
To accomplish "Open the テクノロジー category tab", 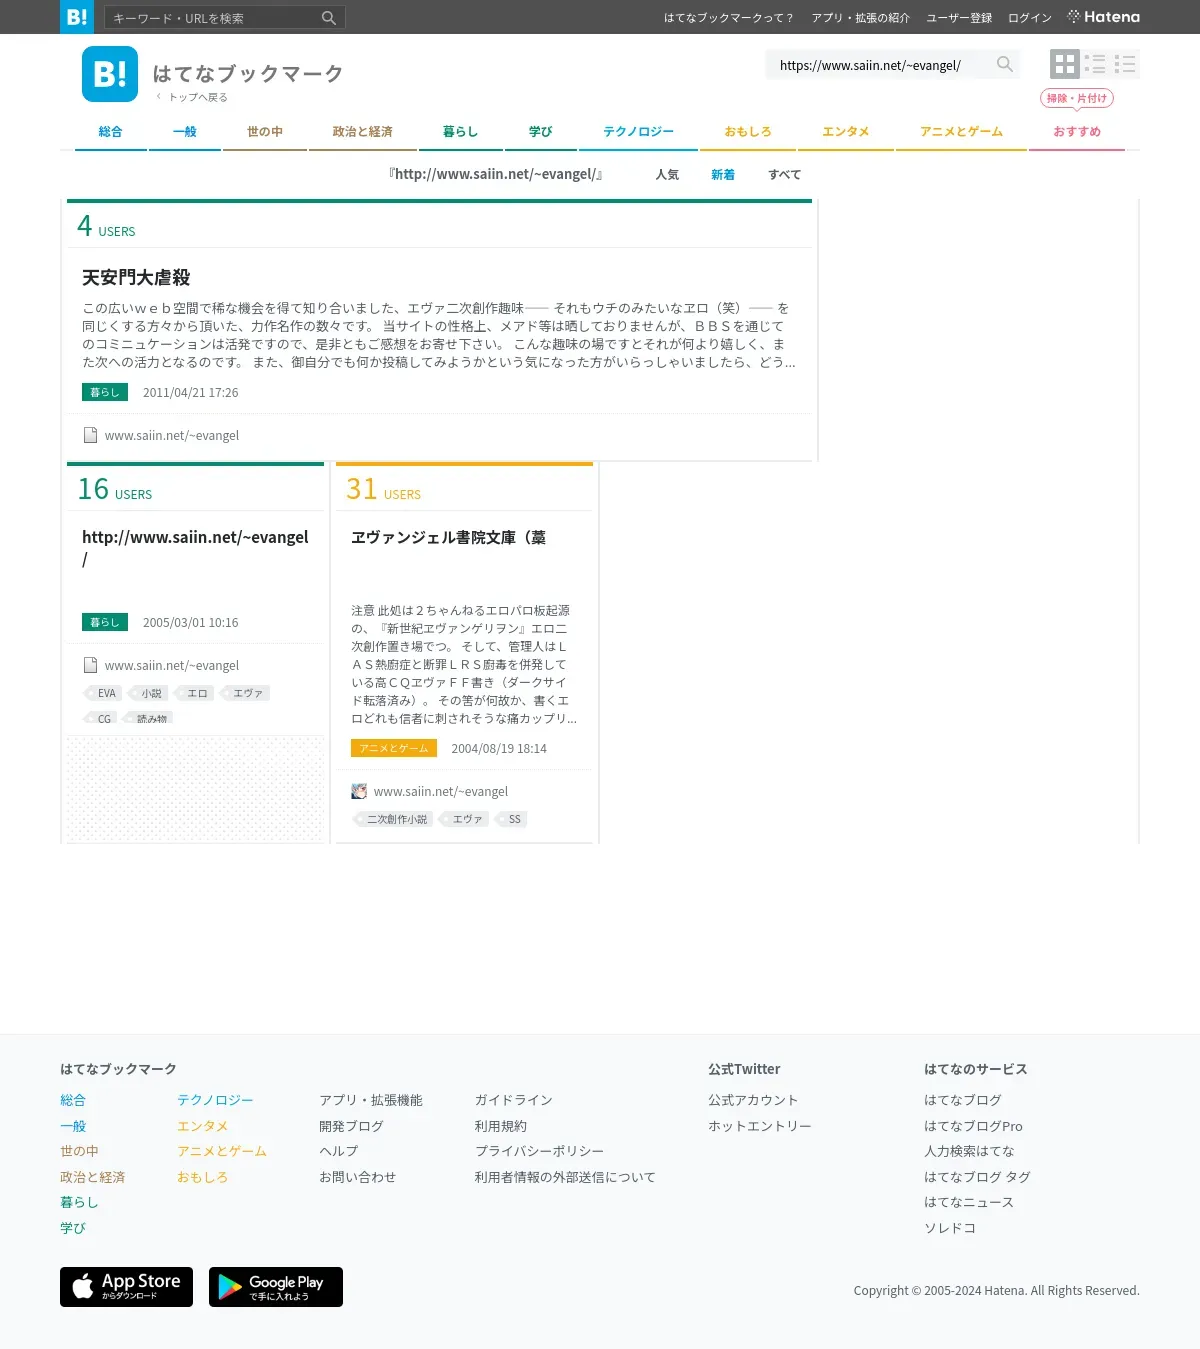I will (x=638, y=132).
